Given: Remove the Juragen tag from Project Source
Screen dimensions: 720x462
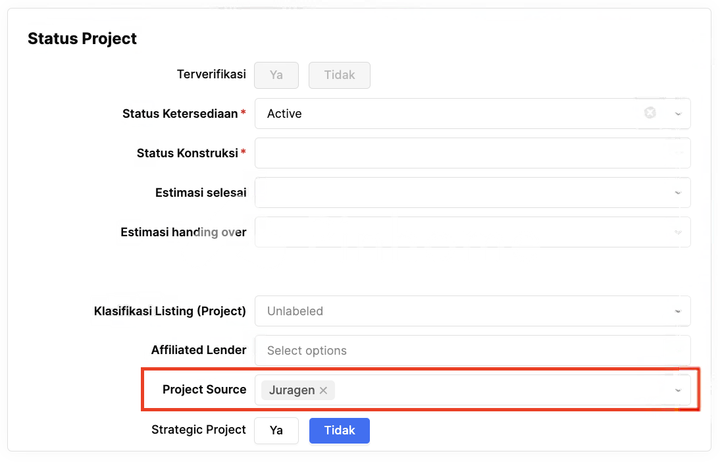Looking at the screenshot, I should [x=323, y=390].
